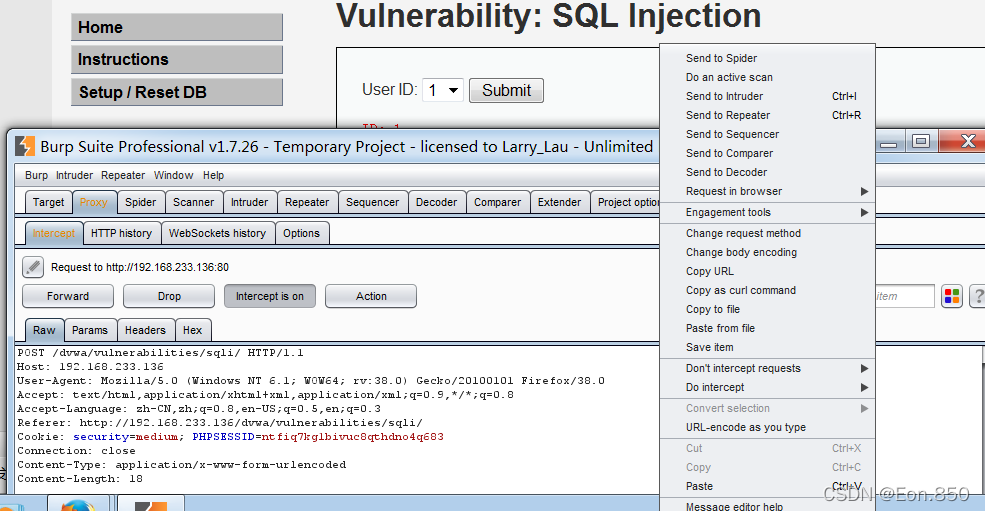Open the Action dropdown button

371,296
